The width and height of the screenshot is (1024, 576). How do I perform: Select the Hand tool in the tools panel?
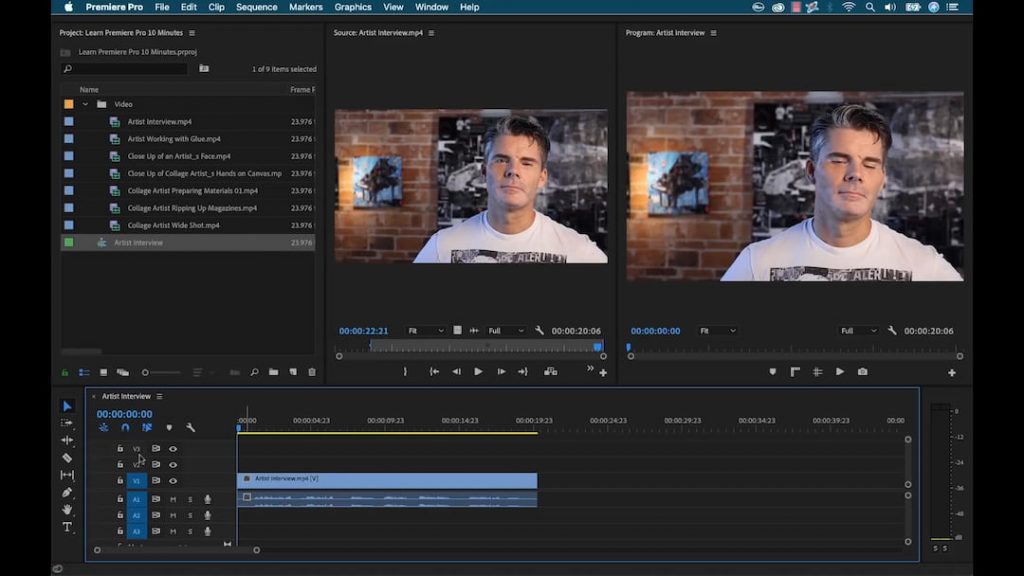coord(67,510)
